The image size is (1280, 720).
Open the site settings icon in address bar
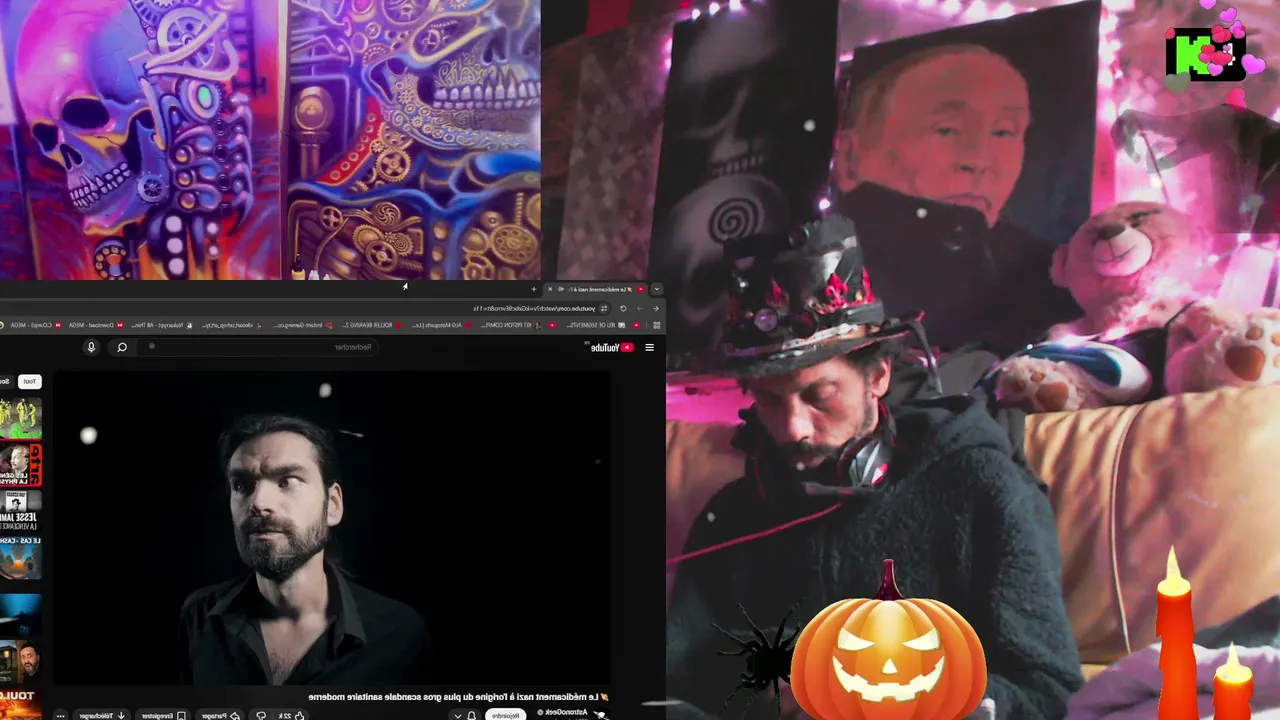(604, 308)
